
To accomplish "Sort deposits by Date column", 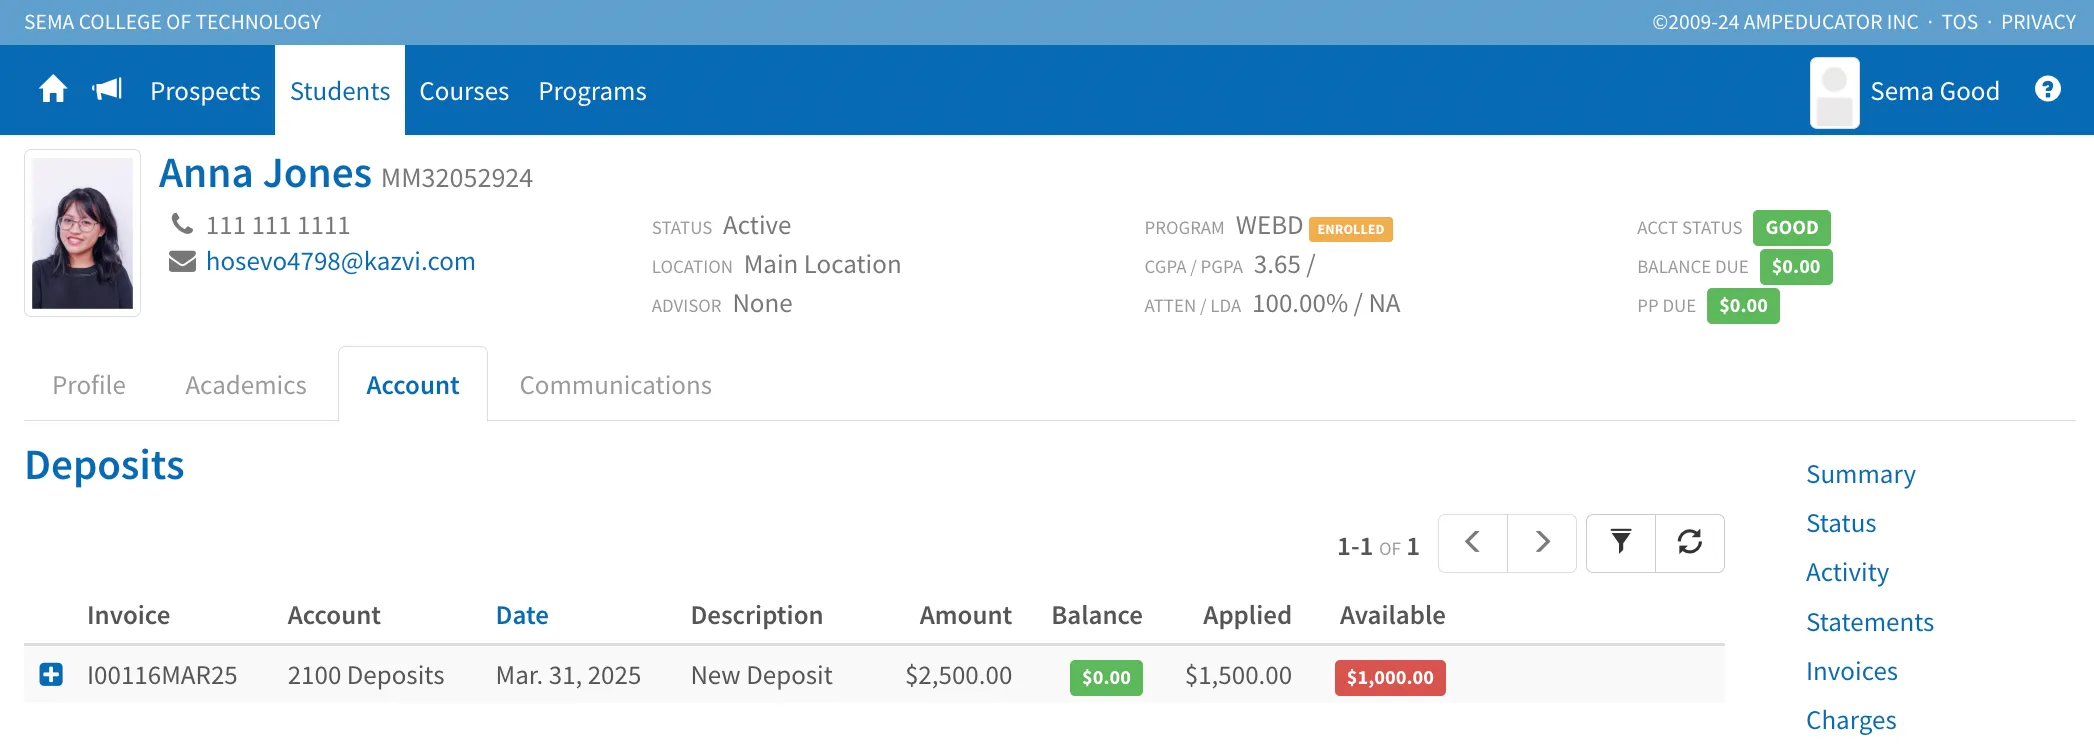I will (x=522, y=615).
